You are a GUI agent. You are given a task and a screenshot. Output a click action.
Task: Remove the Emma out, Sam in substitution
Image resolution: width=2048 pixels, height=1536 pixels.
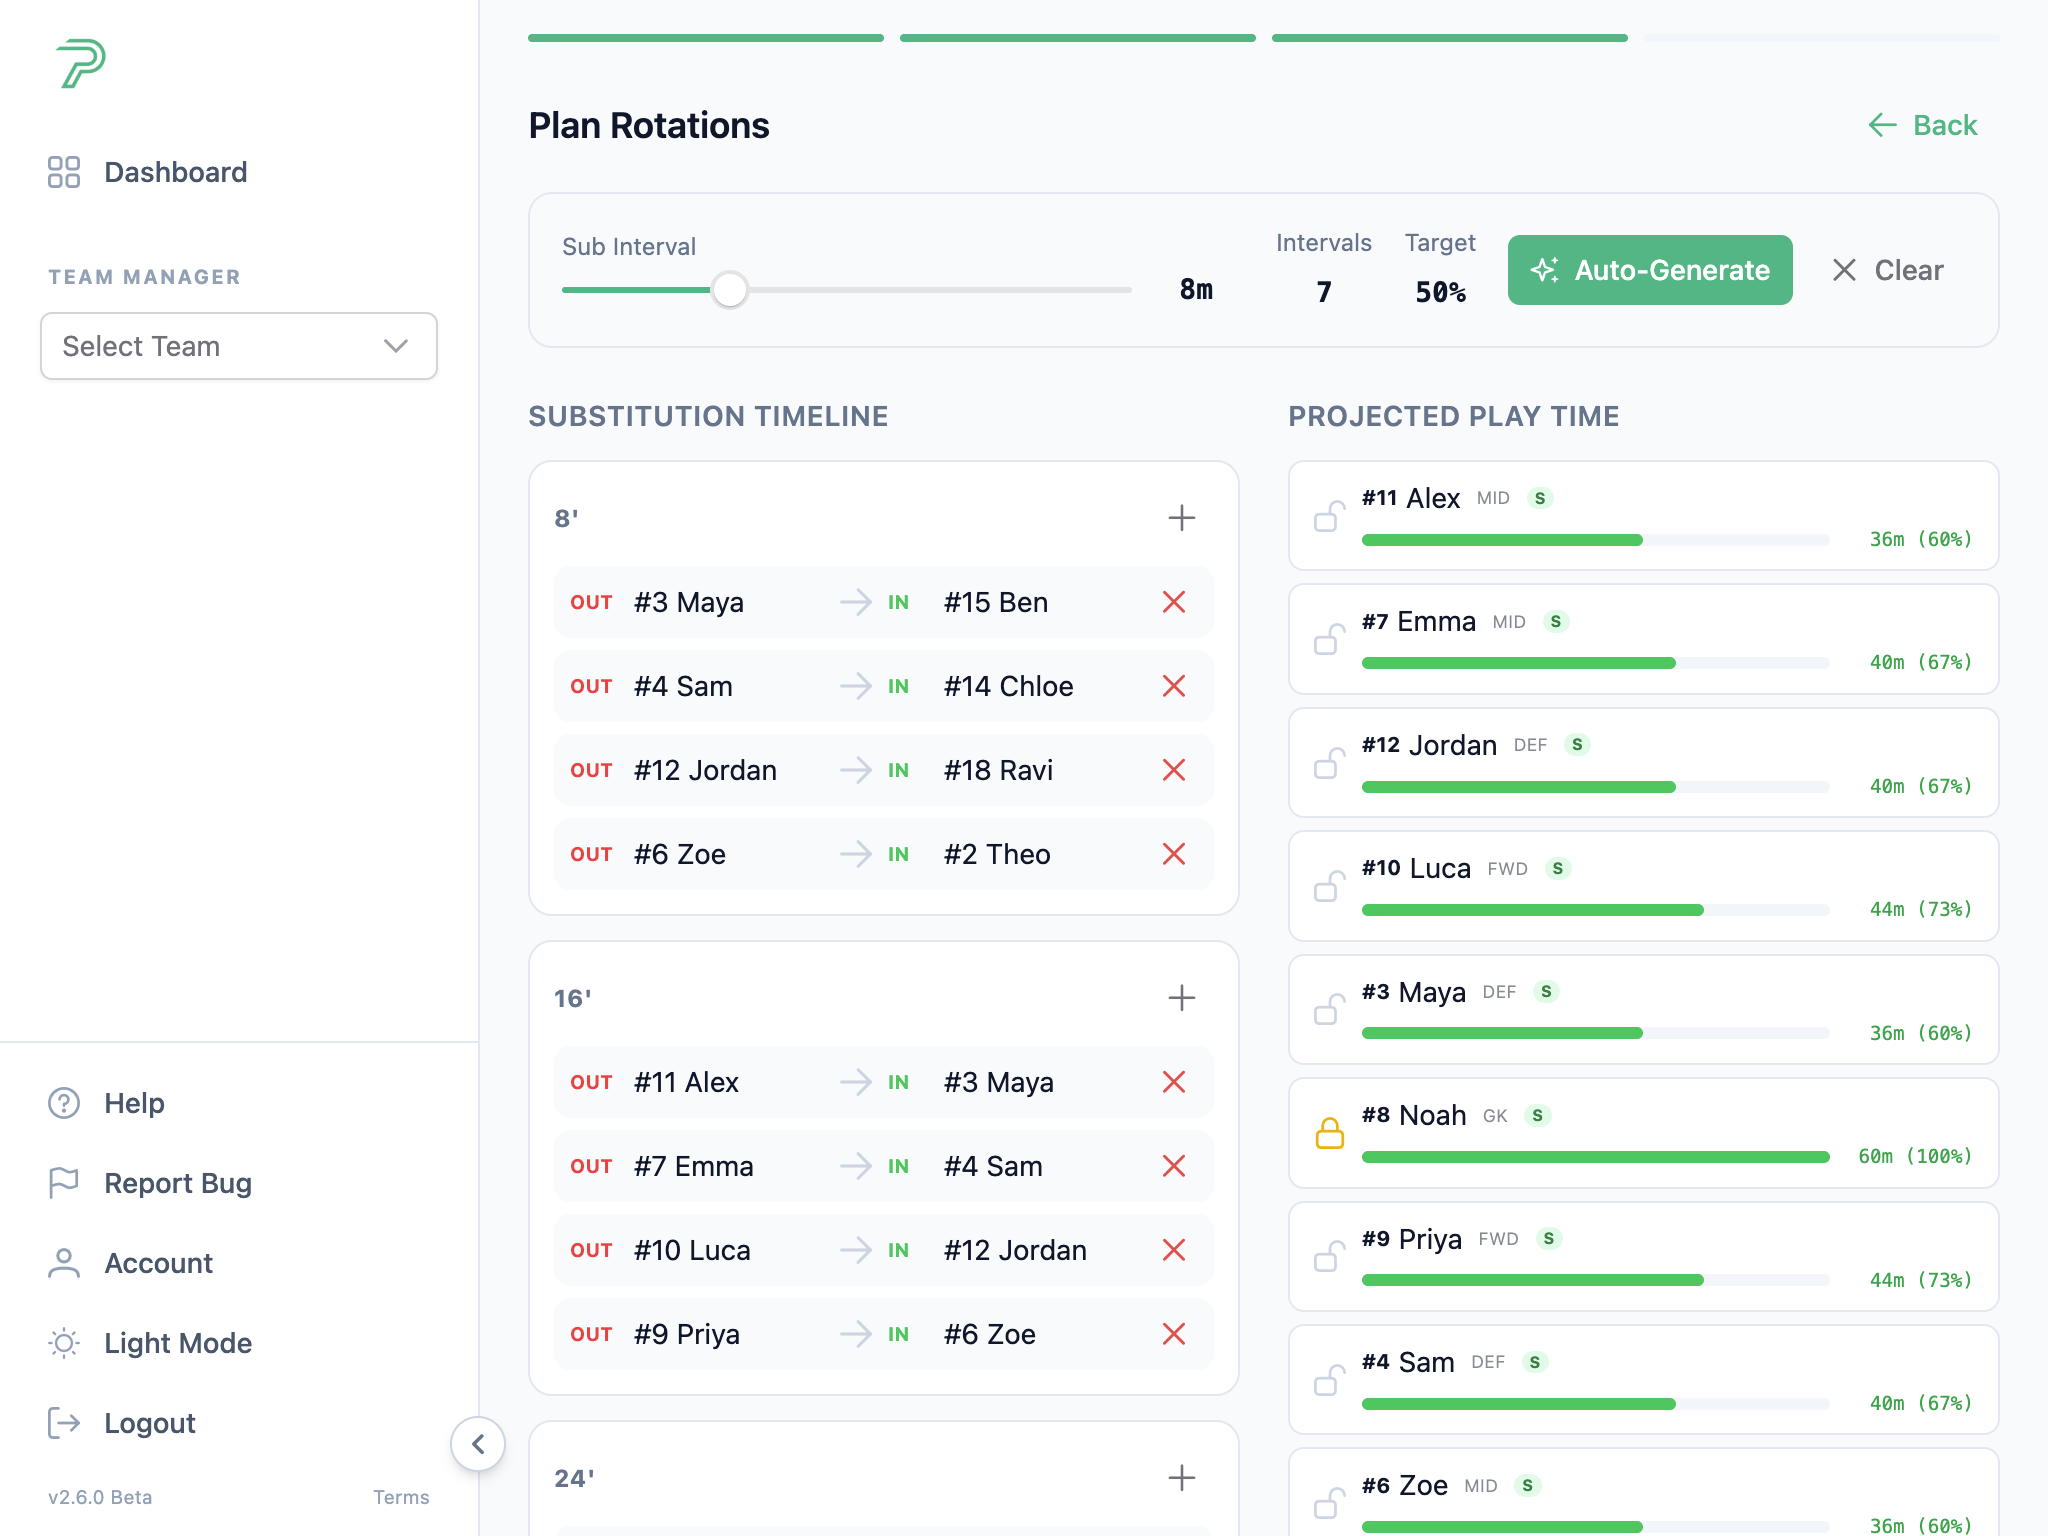coord(1174,1166)
